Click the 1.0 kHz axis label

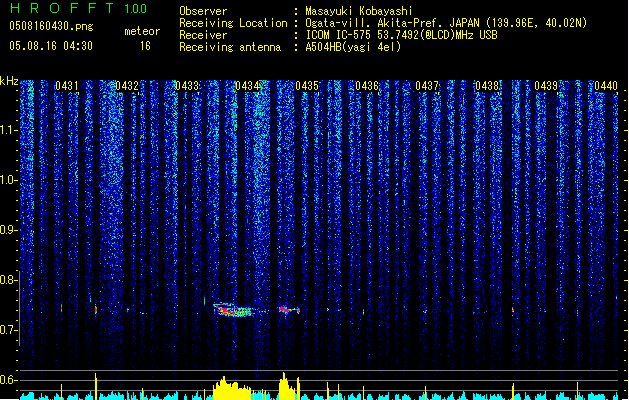pyautogui.click(x=8, y=180)
